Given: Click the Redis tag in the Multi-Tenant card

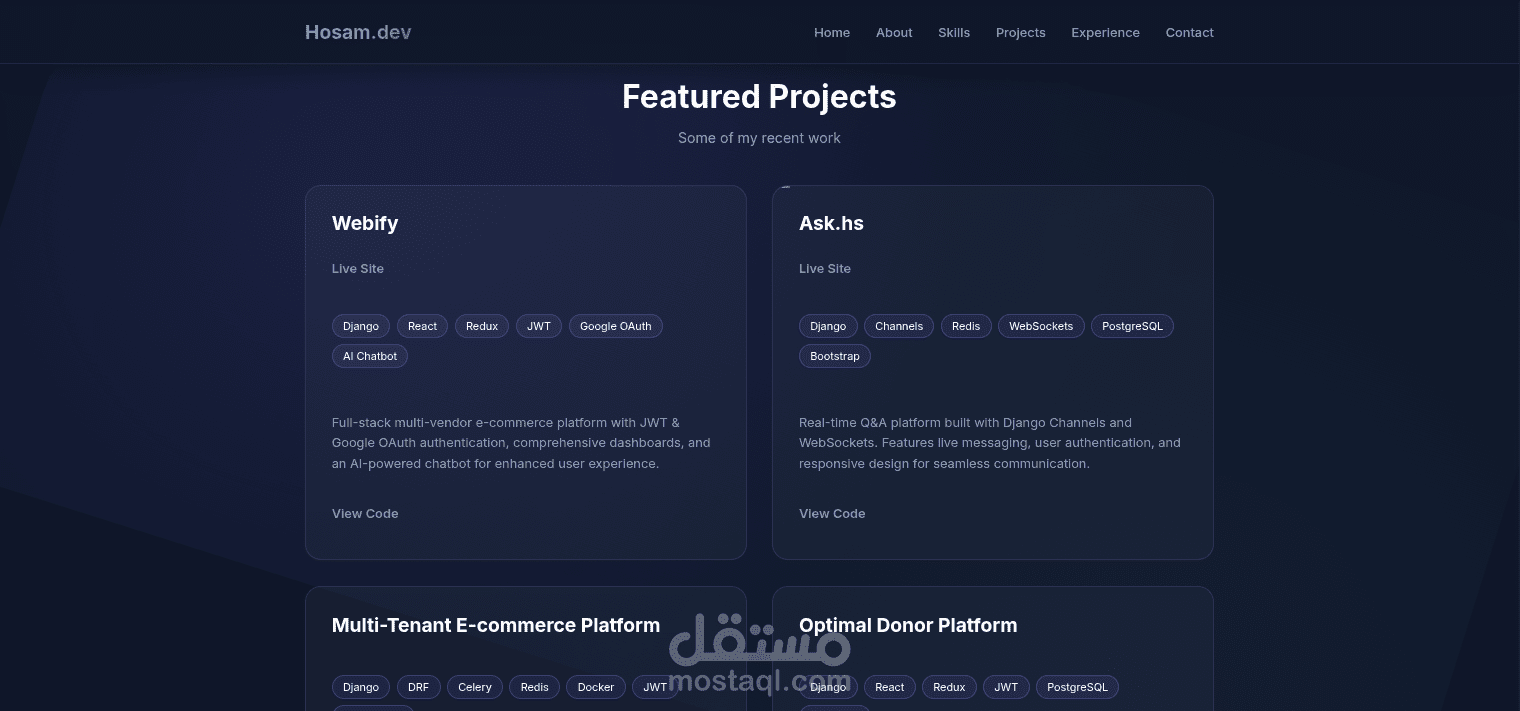Looking at the screenshot, I should pyautogui.click(x=535, y=687).
